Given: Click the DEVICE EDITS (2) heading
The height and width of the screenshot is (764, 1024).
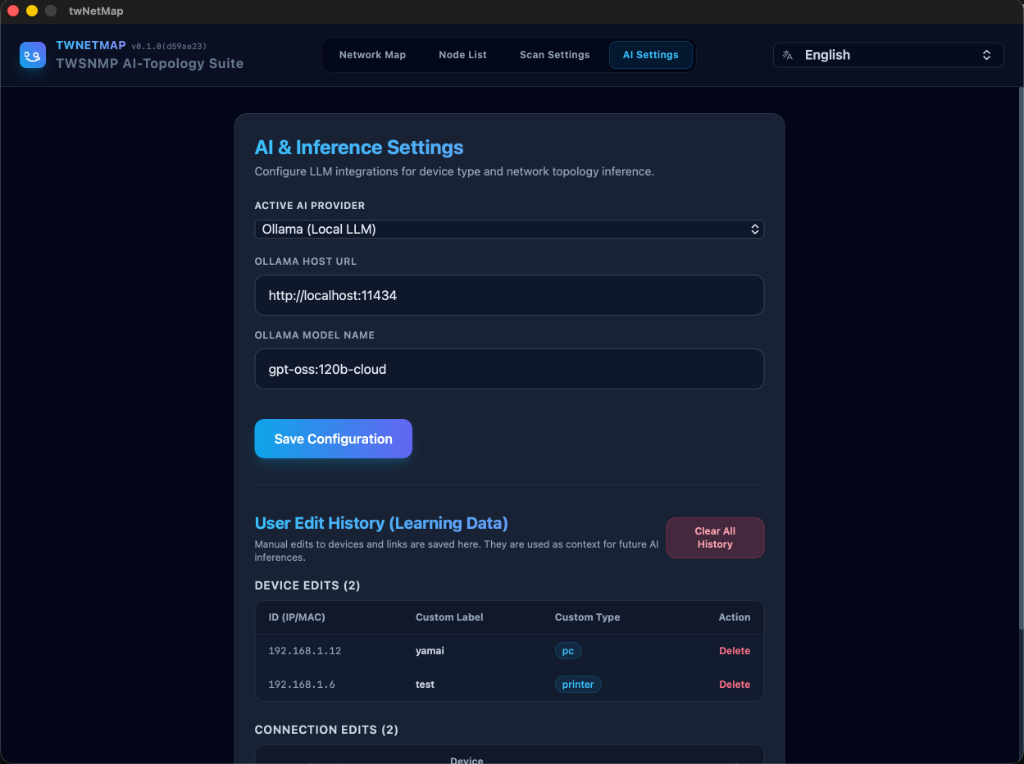Looking at the screenshot, I should pos(307,585).
